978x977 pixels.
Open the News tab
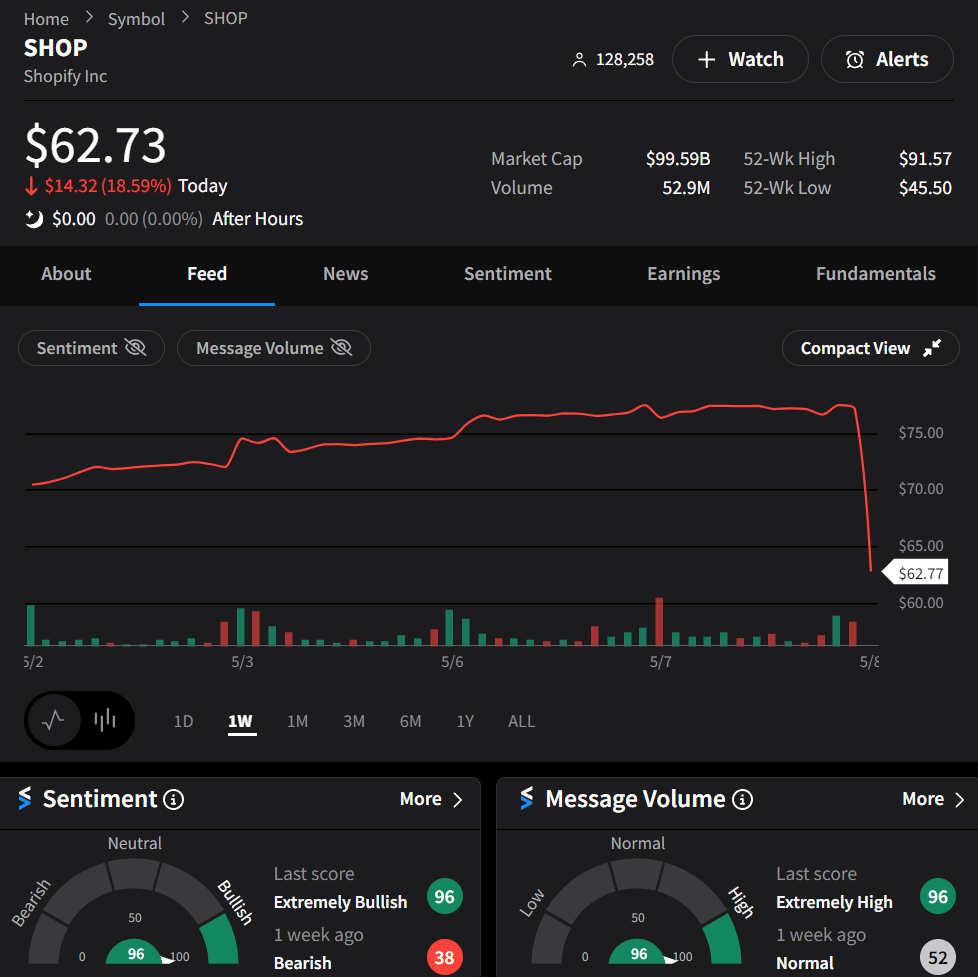click(x=346, y=274)
